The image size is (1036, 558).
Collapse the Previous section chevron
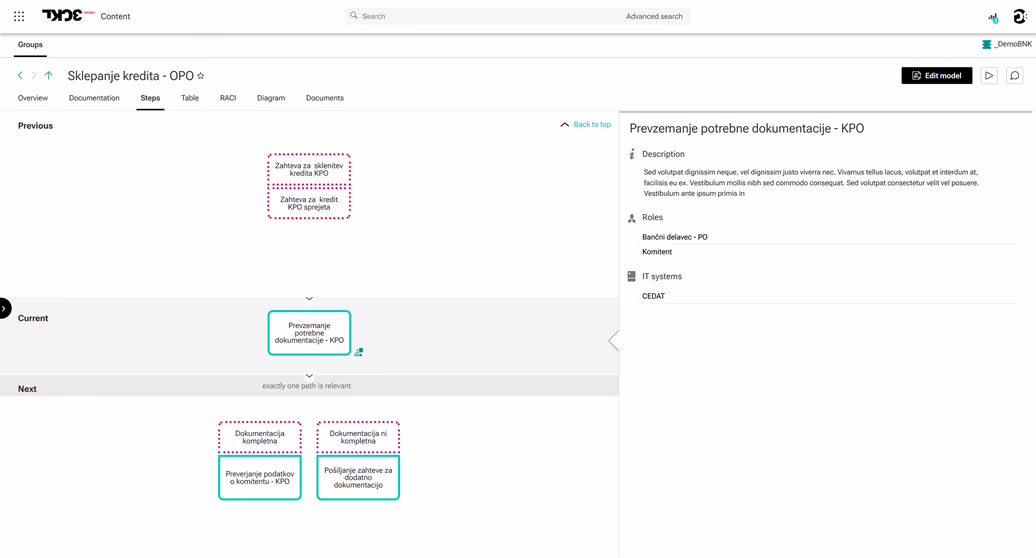(x=309, y=298)
